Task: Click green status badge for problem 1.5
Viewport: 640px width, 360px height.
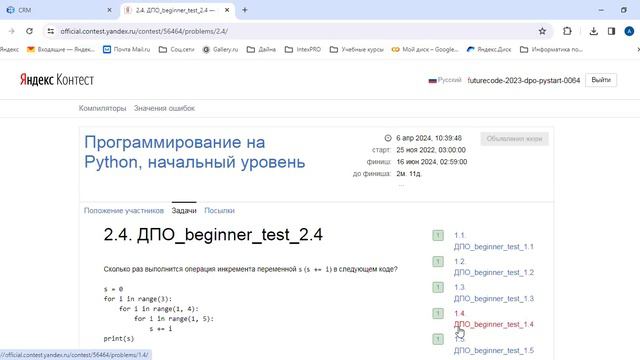Action: (x=438, y=339)
